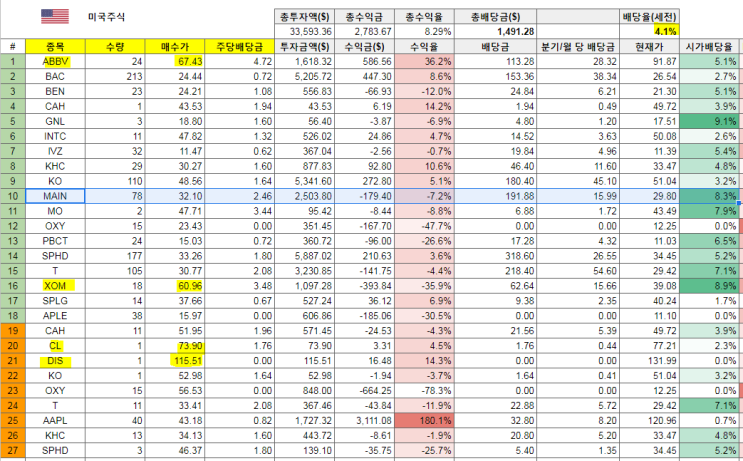
Task: Select the current price 131.99 cell
Action: coord(650,361)
